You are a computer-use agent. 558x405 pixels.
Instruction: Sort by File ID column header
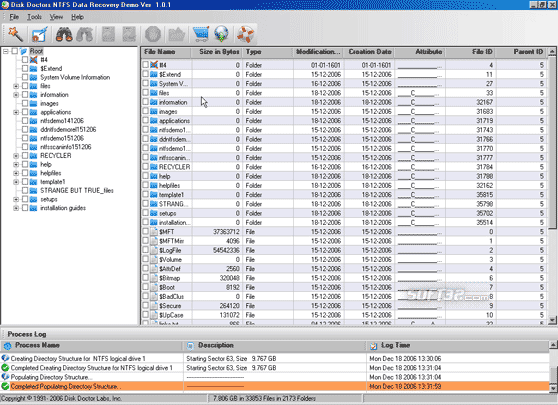click(x=470, y=52)
